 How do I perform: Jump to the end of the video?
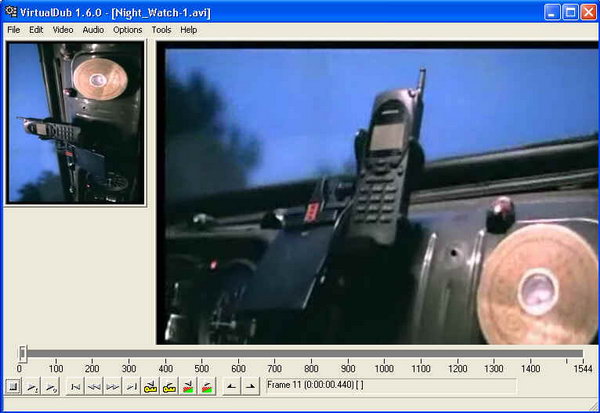point(132,387)
